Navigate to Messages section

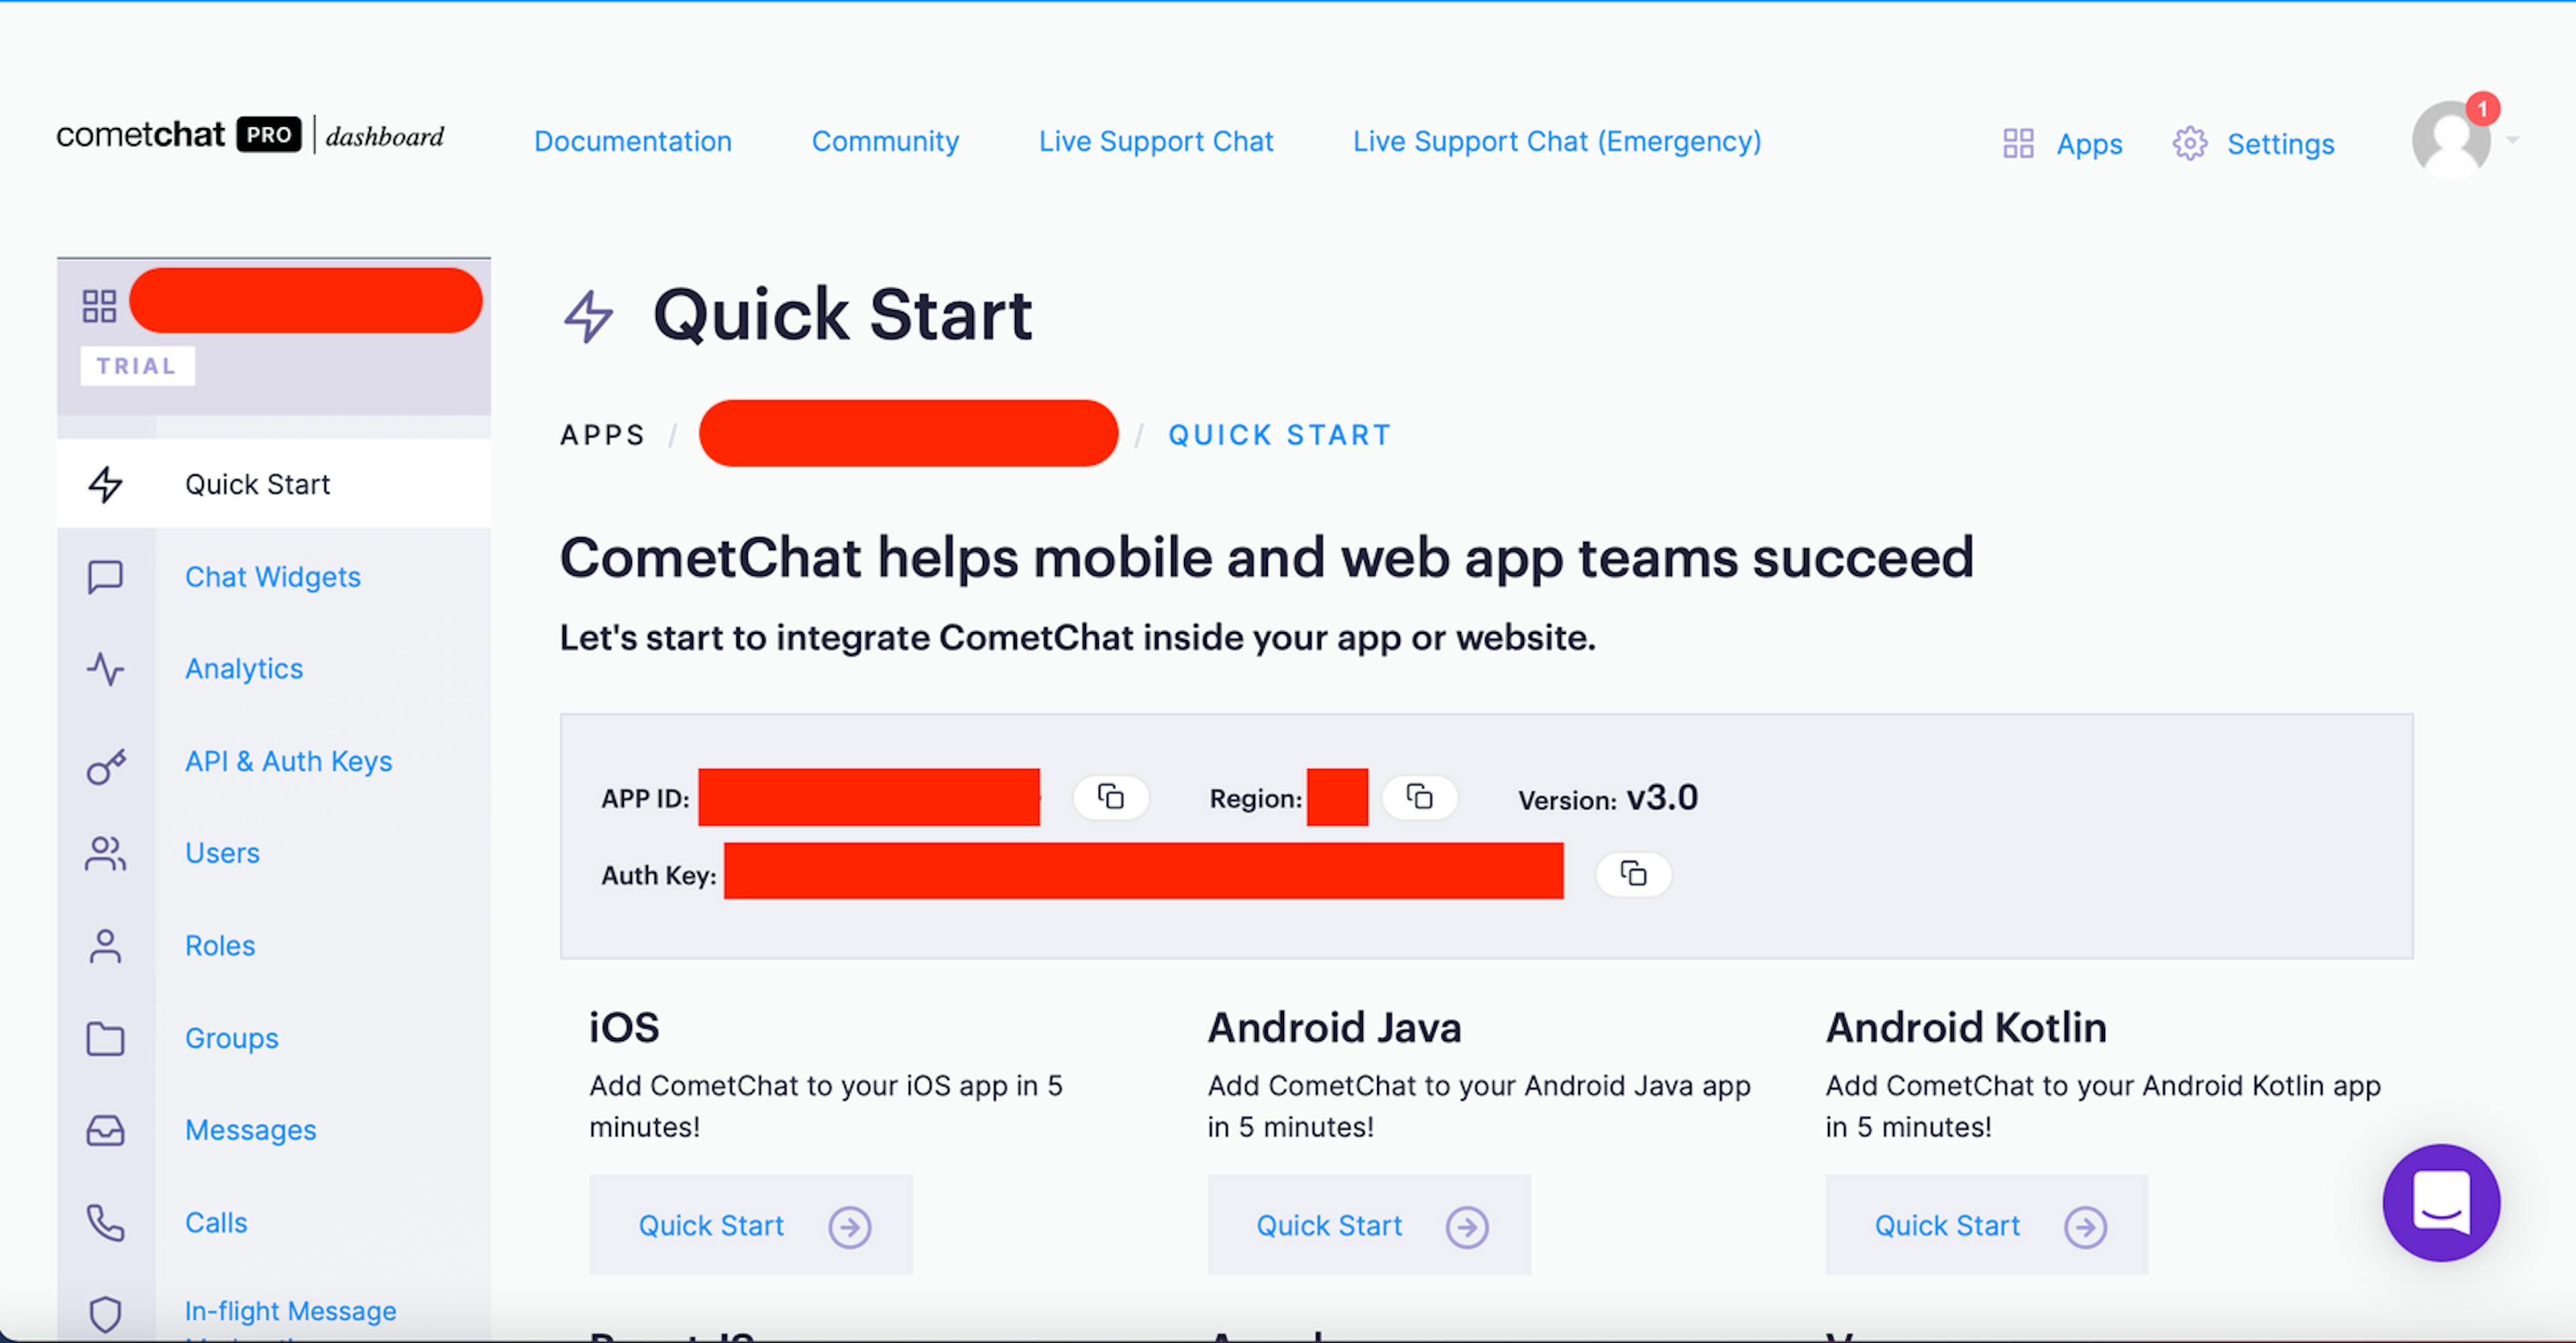tap(250, 1128)
